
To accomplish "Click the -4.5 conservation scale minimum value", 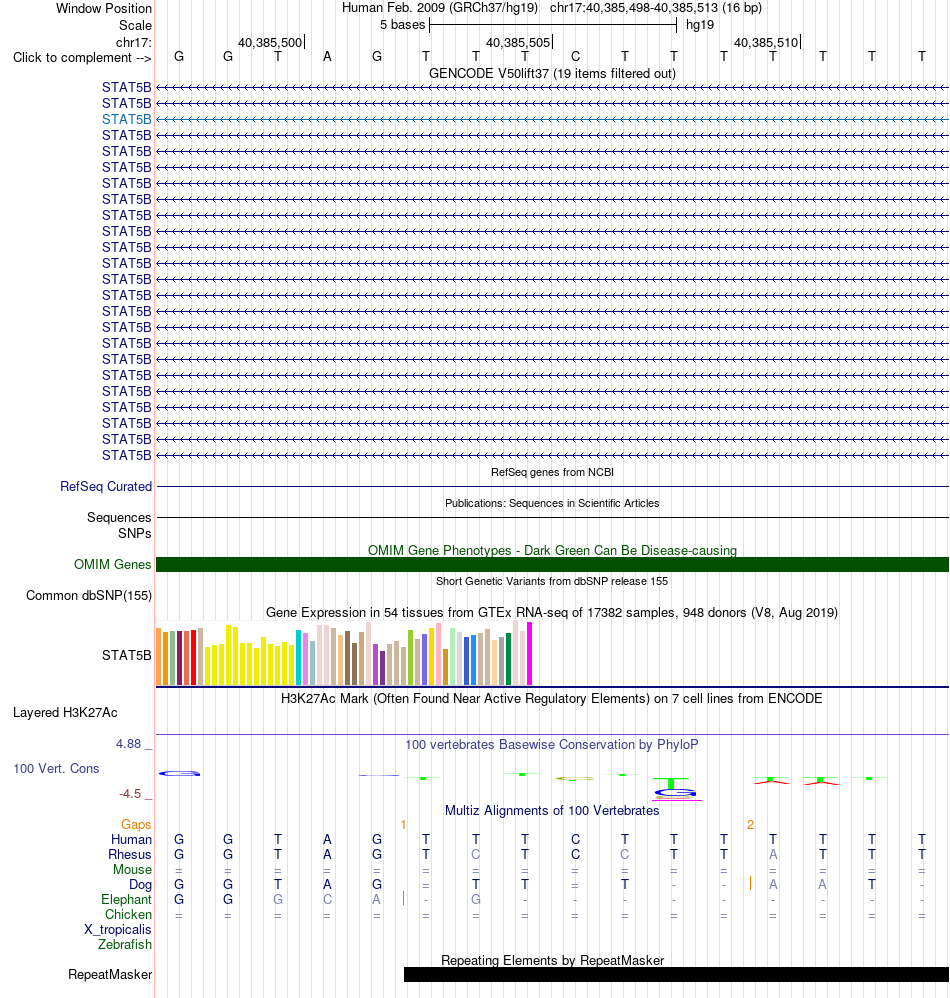I will click(x=130, y=794).
